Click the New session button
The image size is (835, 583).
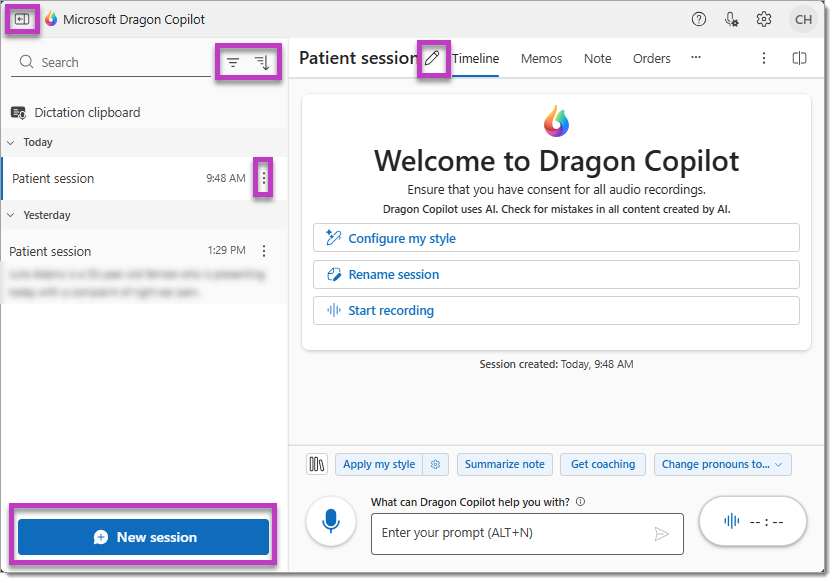click(x=144, y=537)
